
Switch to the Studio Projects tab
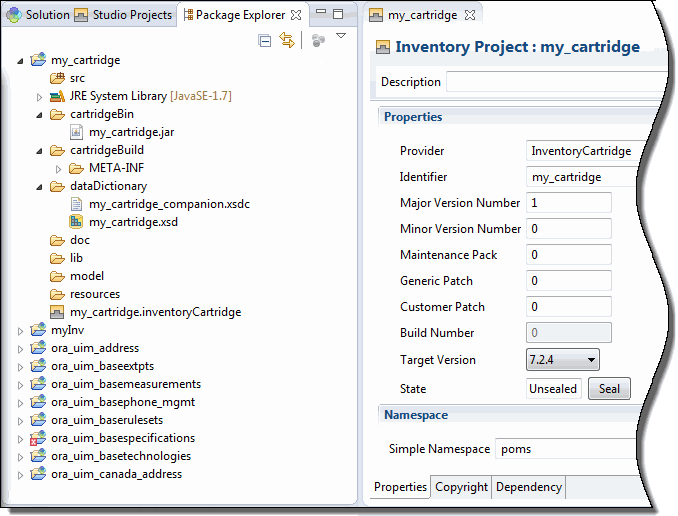pyautogui.click(x=123, y=15)
